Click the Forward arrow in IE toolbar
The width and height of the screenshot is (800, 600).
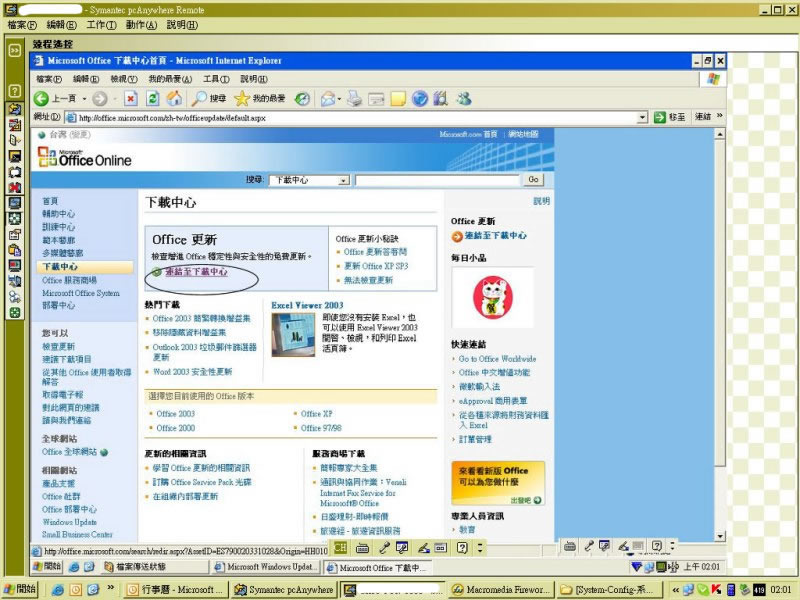(x=100, y=98)
